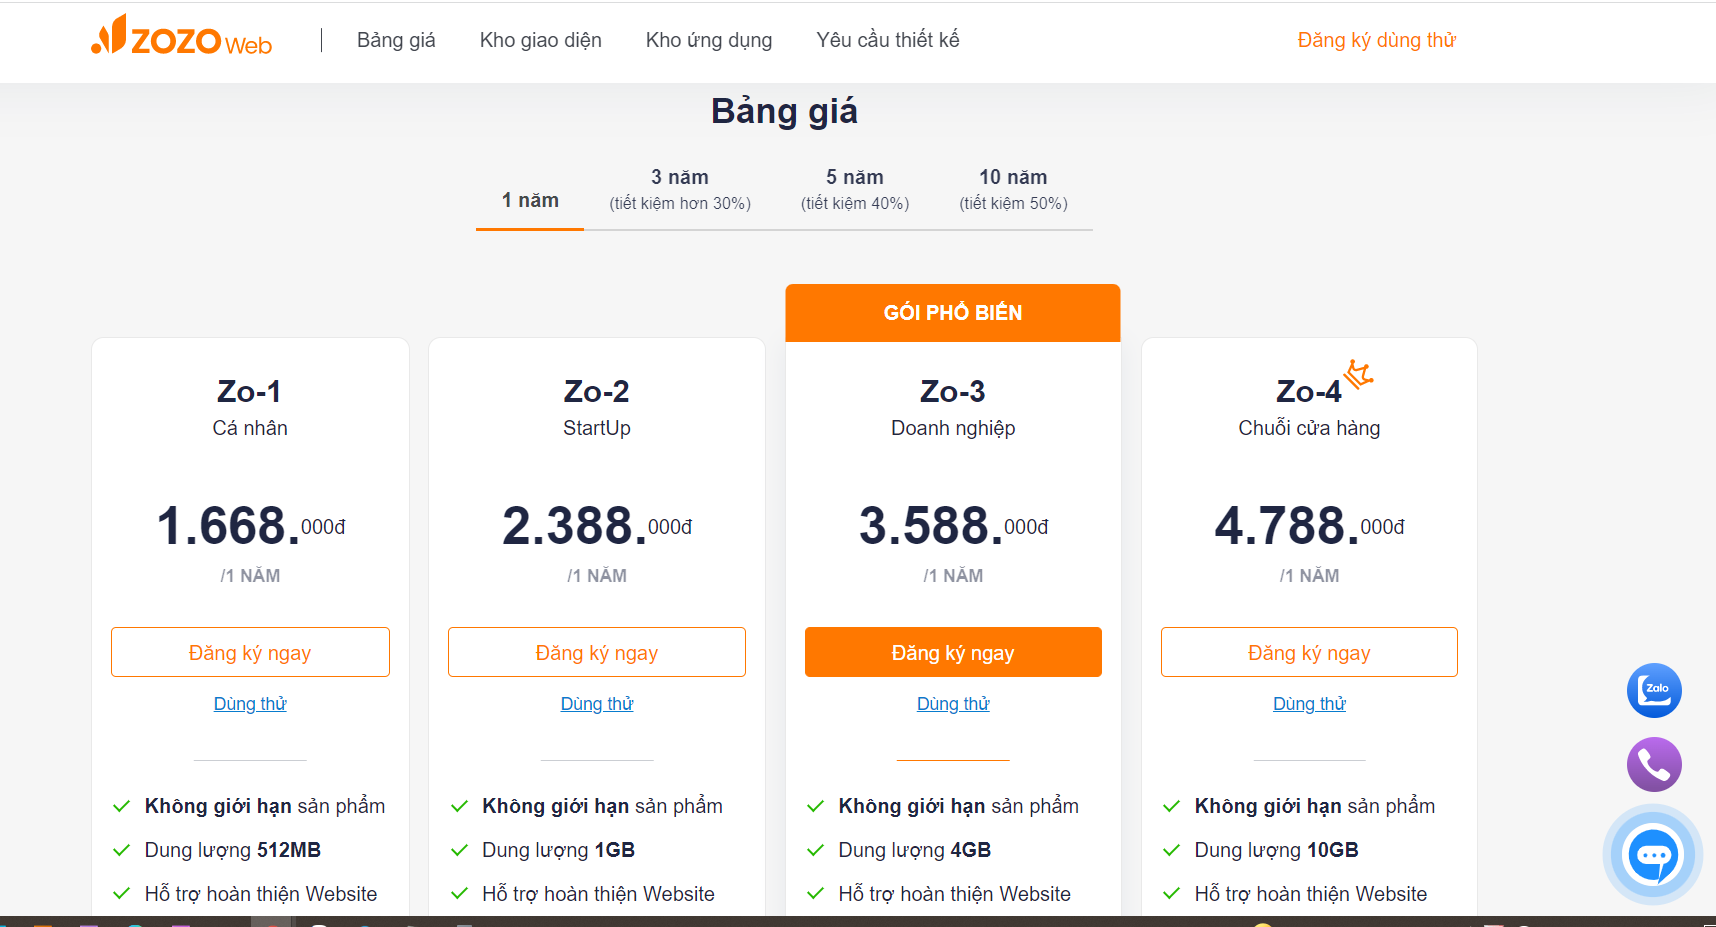1716x927 pixels.
Task: Click the crown icon beside Zo-4
Action: tap(1358, 375)
